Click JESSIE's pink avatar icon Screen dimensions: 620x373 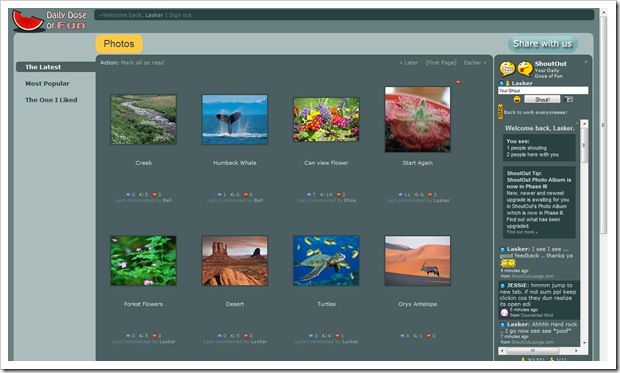pos(504,312)
